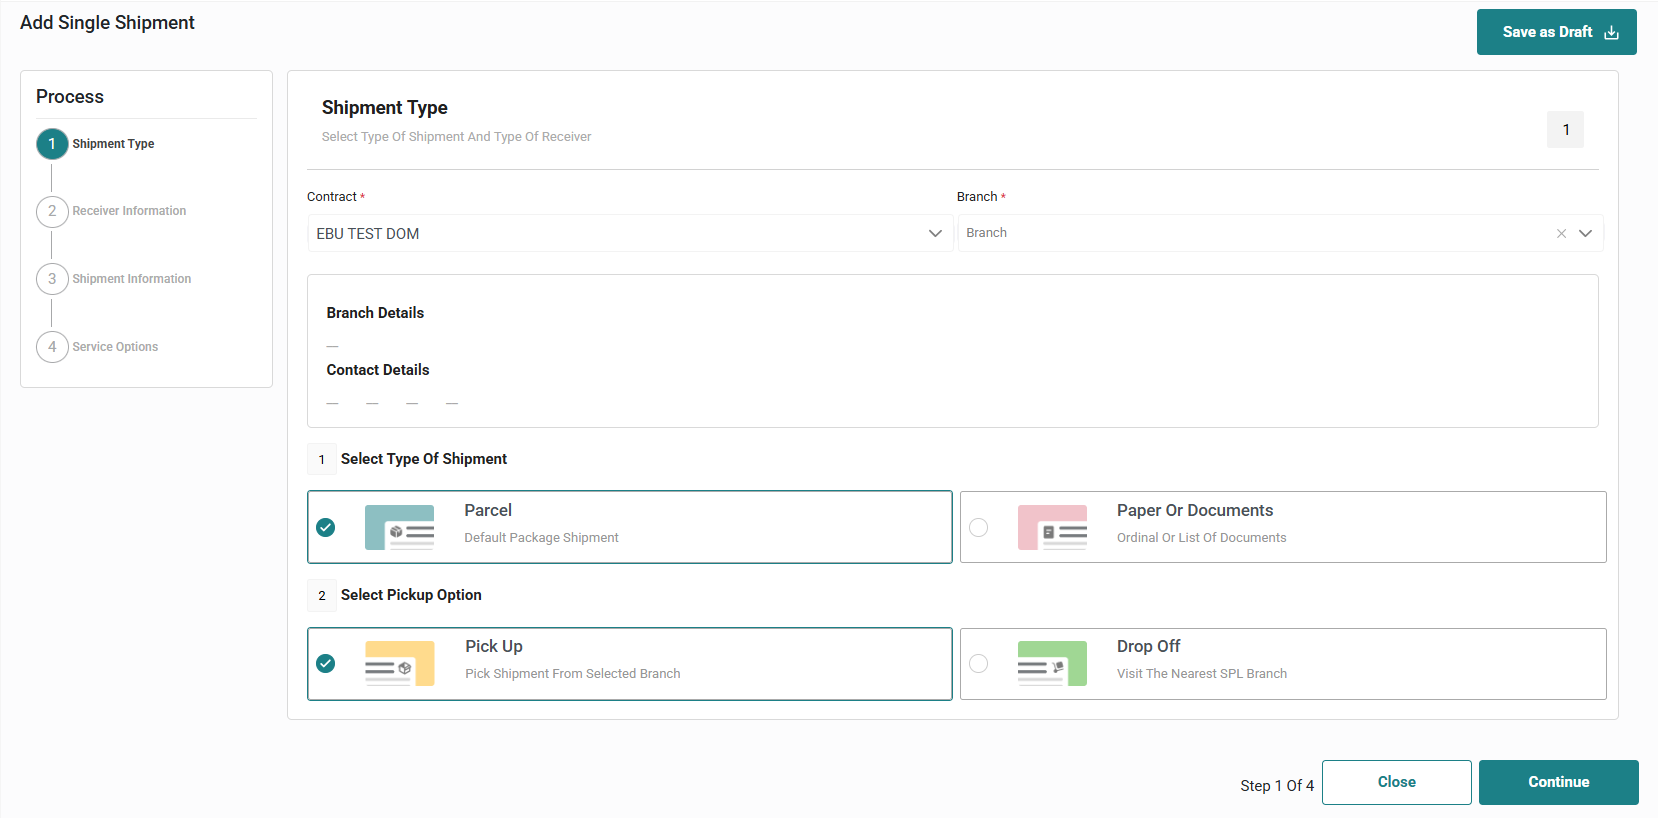This screenshot has height=818, width=1658.
Task: Select the Drop Off radio button
Action: click(979, 663)
